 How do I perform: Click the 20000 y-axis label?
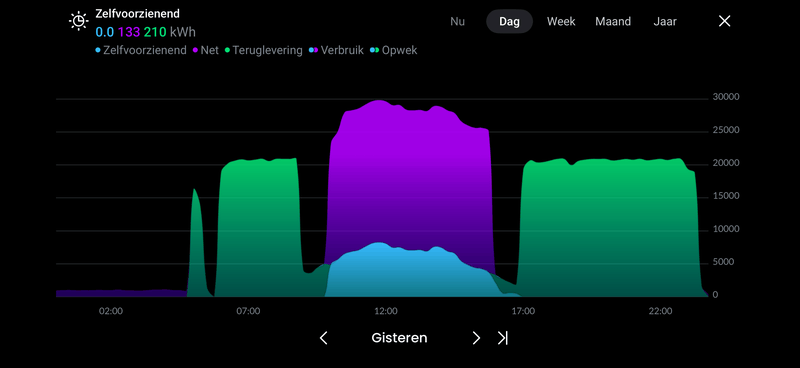tap(726, 163)
